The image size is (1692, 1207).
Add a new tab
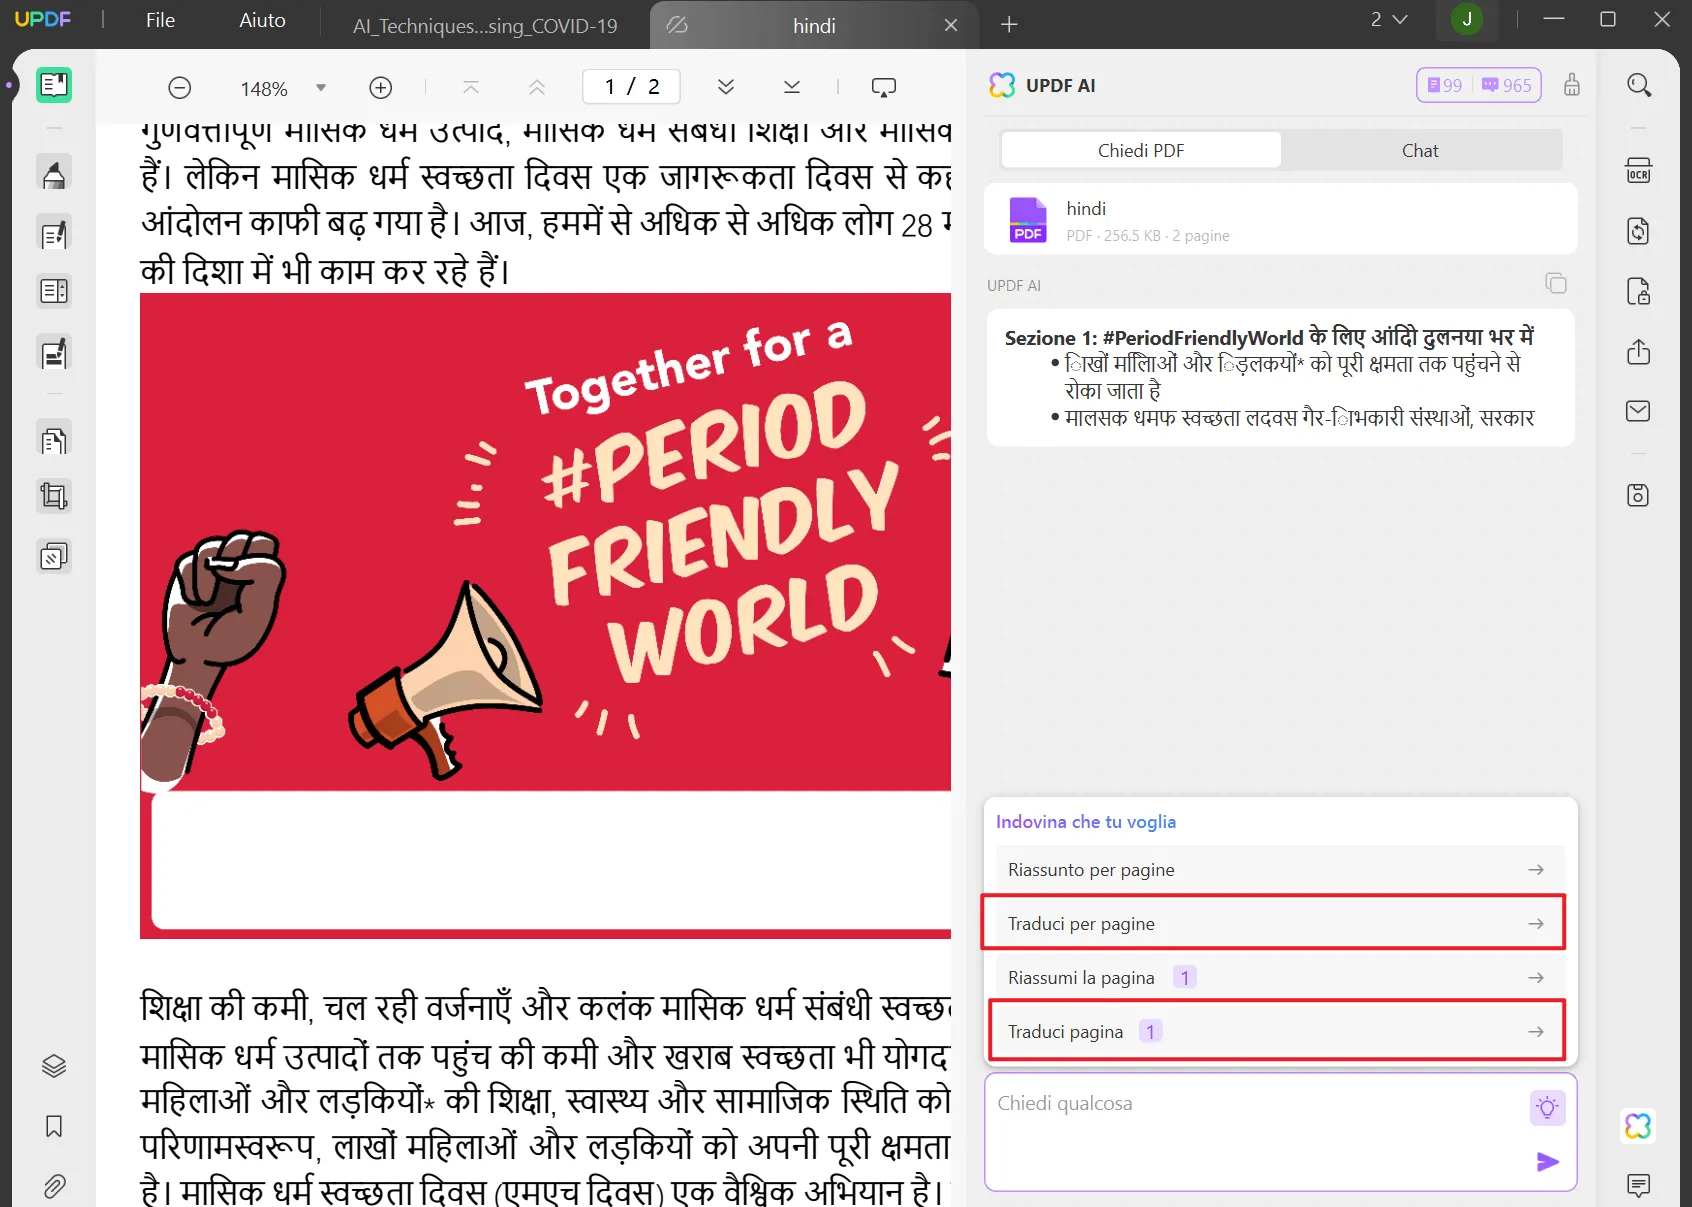click(x=1009, y=25)
